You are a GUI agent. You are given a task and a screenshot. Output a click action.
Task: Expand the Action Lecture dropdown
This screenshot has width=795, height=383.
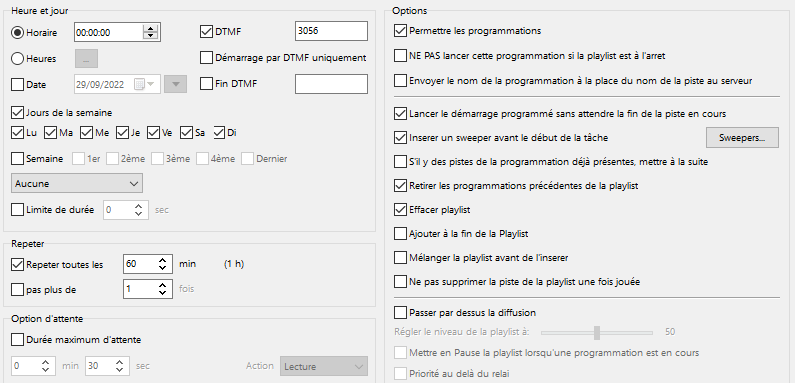(324, 366)
